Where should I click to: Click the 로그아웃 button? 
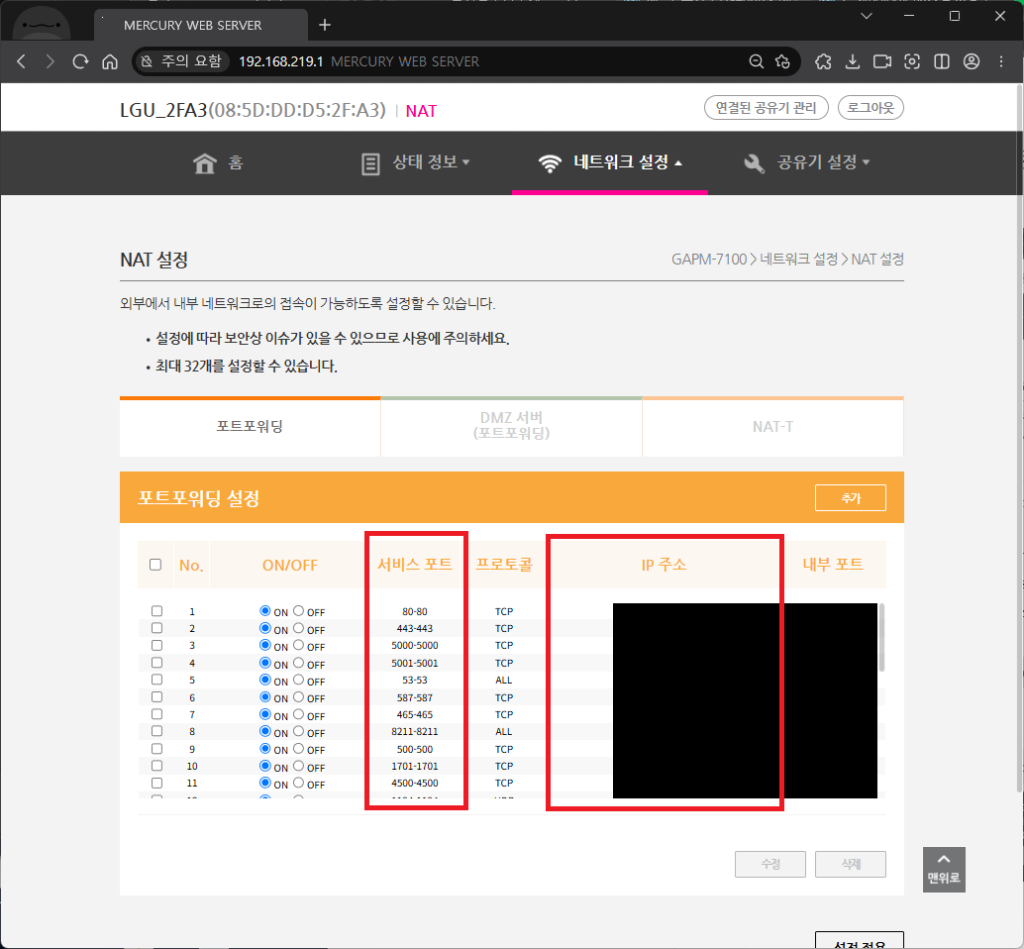point(871,108)
